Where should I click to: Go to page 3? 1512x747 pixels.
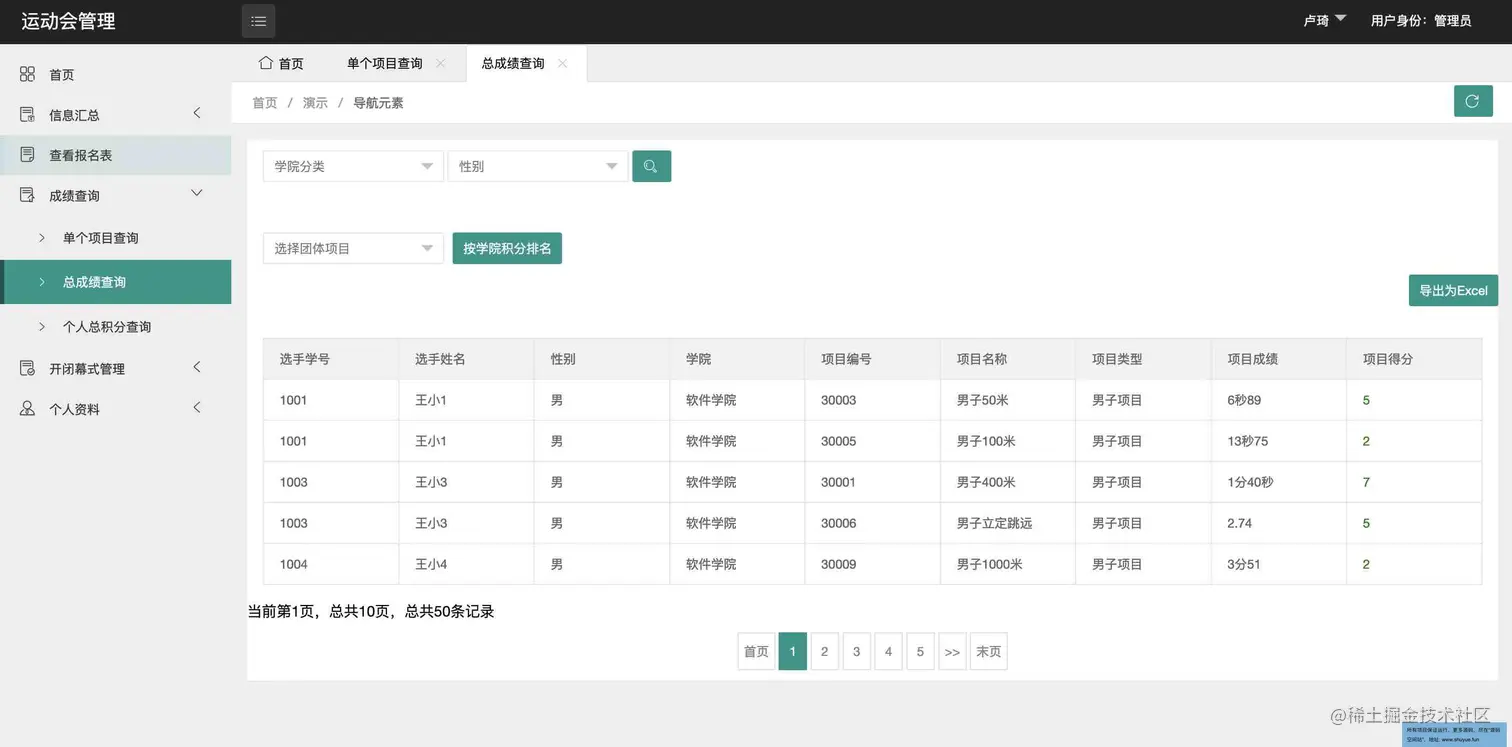point(856,651)
